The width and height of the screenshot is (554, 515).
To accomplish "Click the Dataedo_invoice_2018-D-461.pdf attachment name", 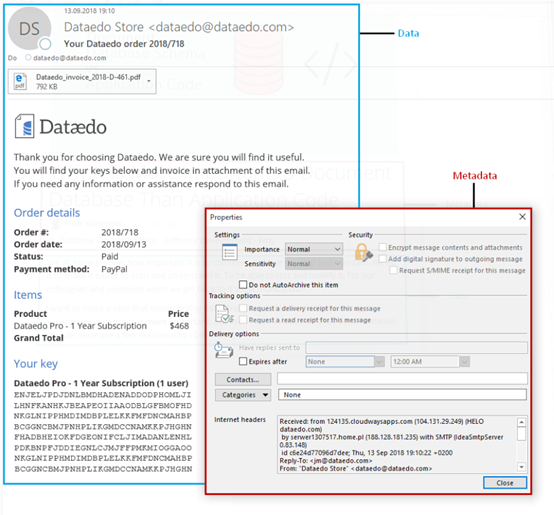I will click(x=88, y=77).
